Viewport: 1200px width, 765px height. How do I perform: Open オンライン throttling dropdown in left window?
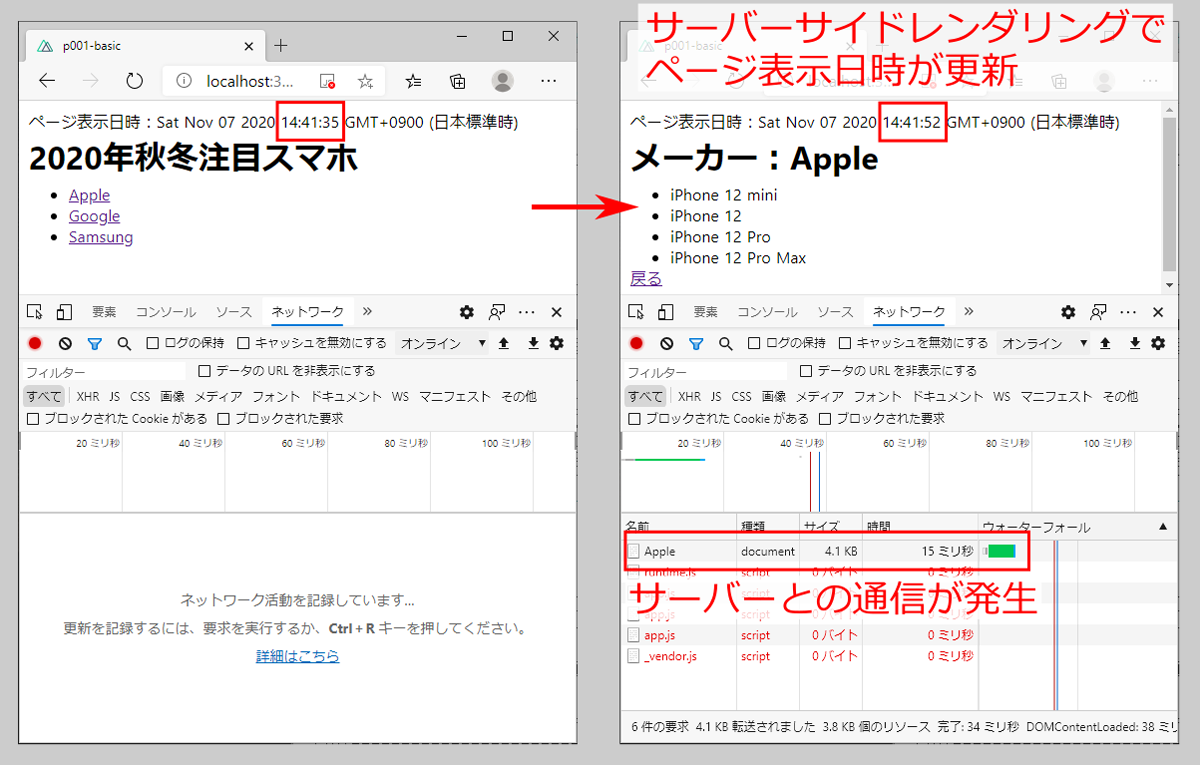(x=442, y=343)
